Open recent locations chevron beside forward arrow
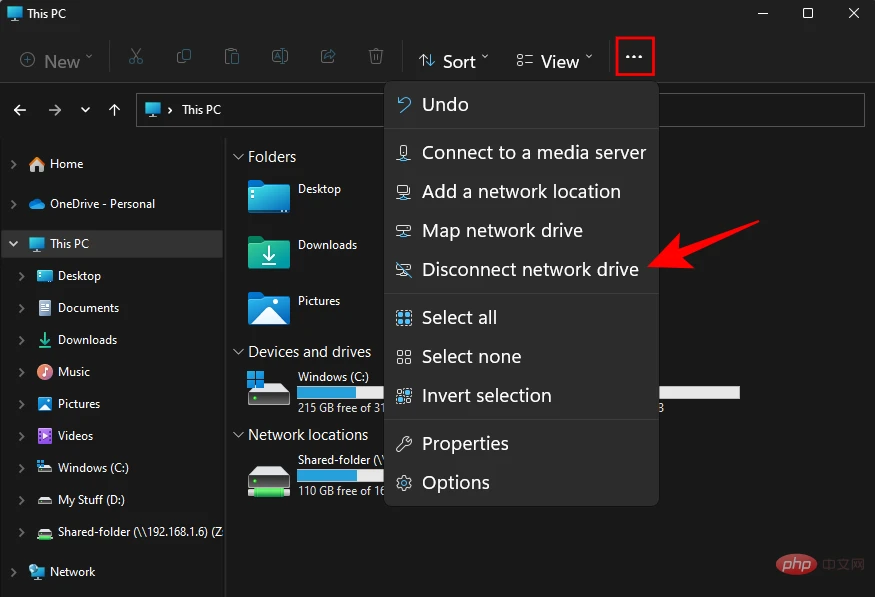Image resolution: width=875 pixels, height=597 pixels. coord(85,110)
